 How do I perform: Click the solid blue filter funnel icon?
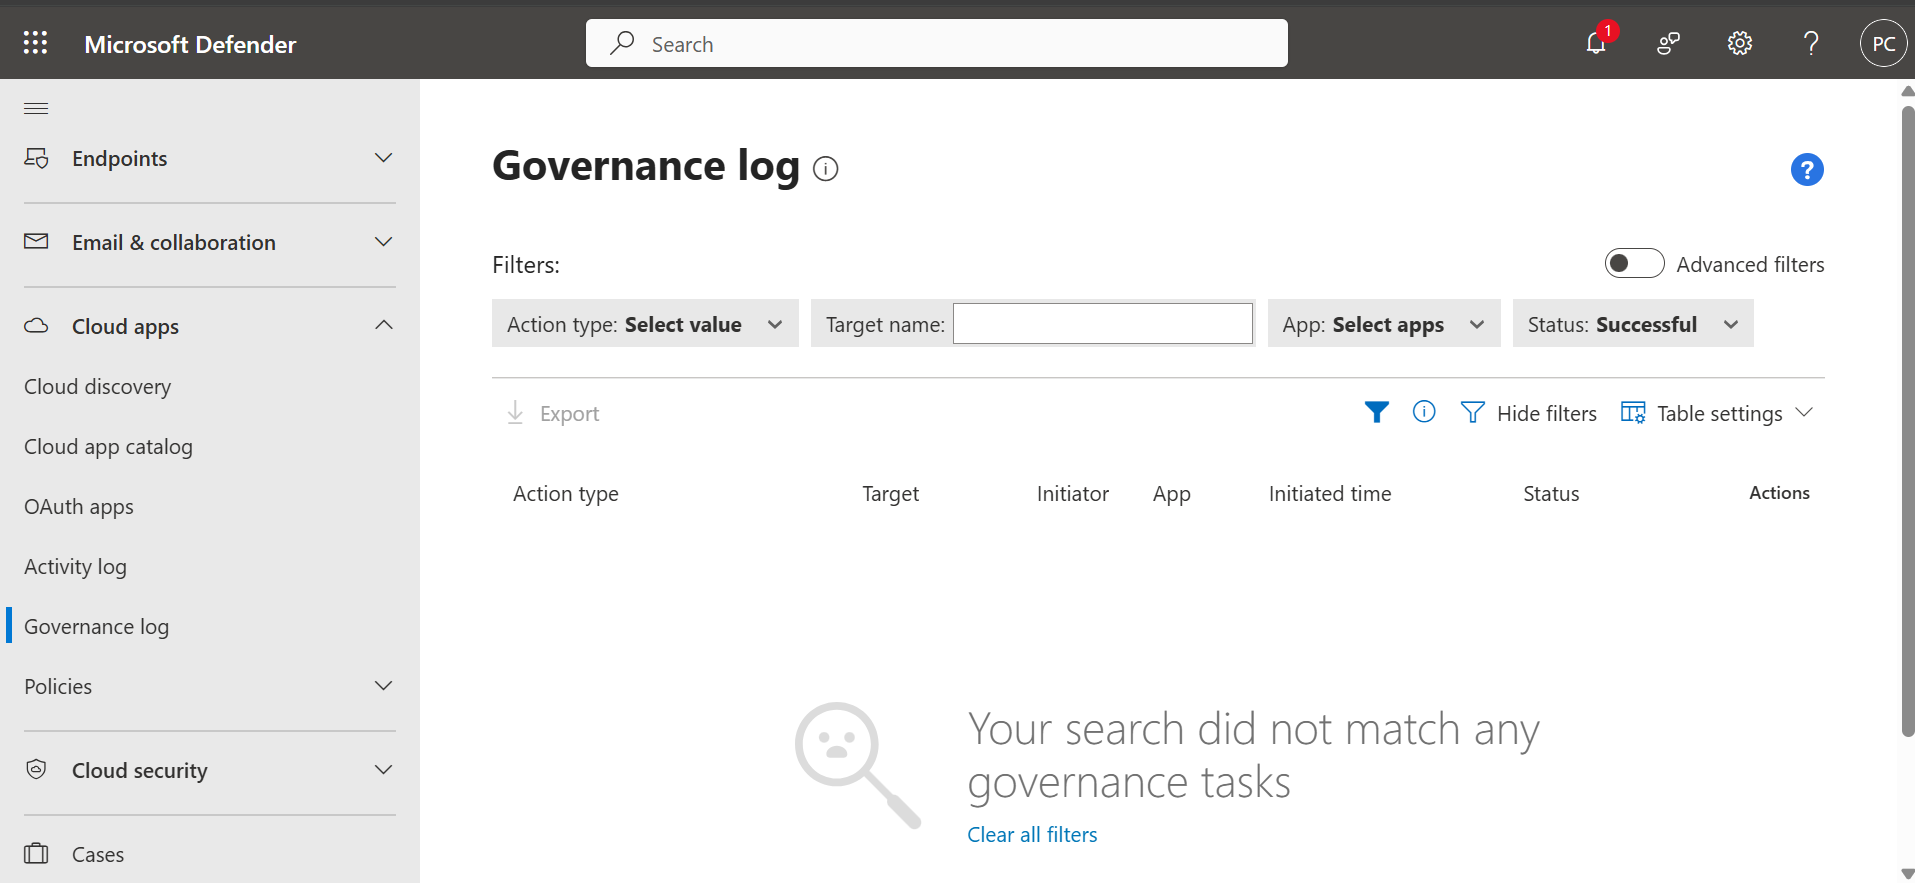click(1377, 412)
